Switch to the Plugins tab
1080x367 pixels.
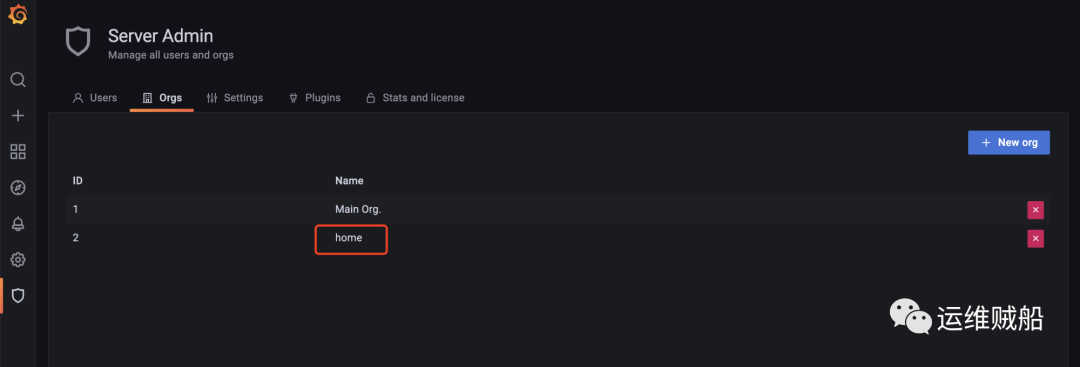pyautogui.click(x=314, y=98)
